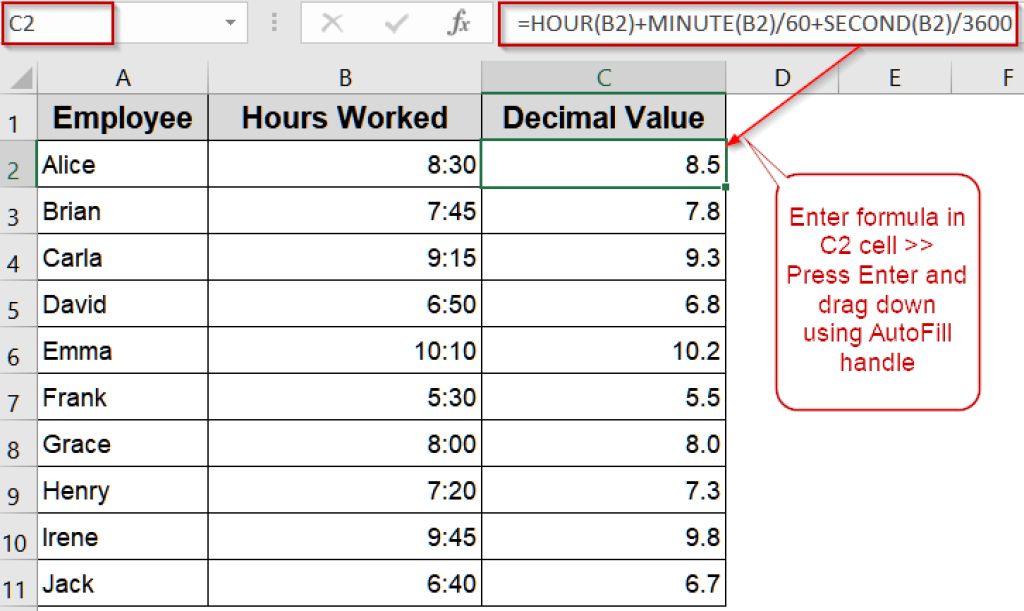Viewport: 1024px width, 611px height.
Task: Select the Decimal Value header cell
Action: click(x=603, y=117)
